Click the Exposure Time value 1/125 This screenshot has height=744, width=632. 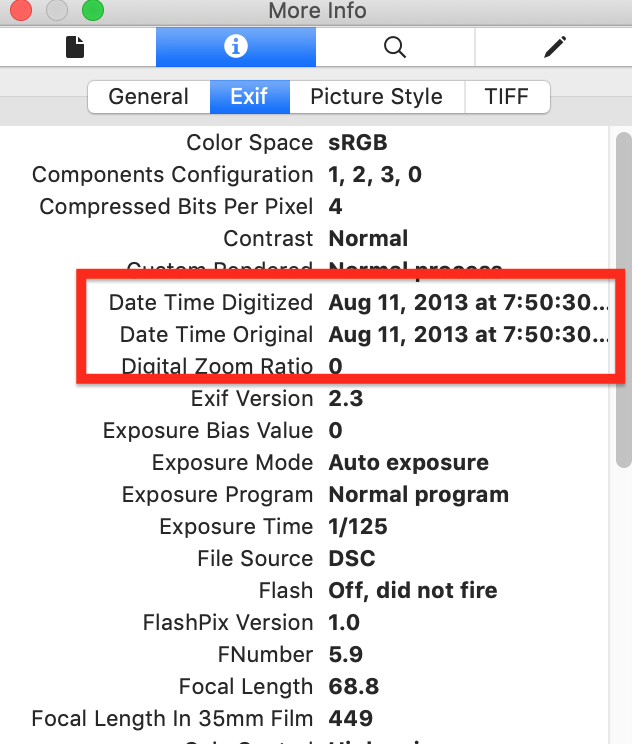357,526
